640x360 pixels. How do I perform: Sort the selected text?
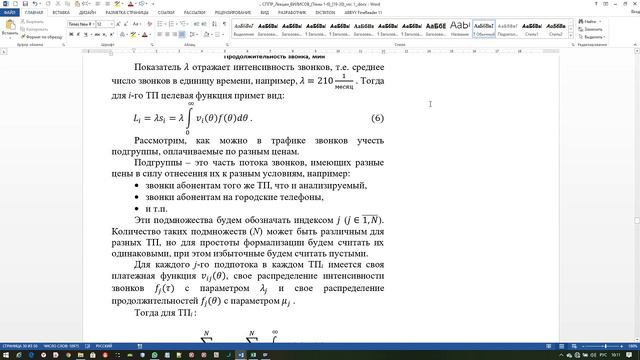(214, 24)
